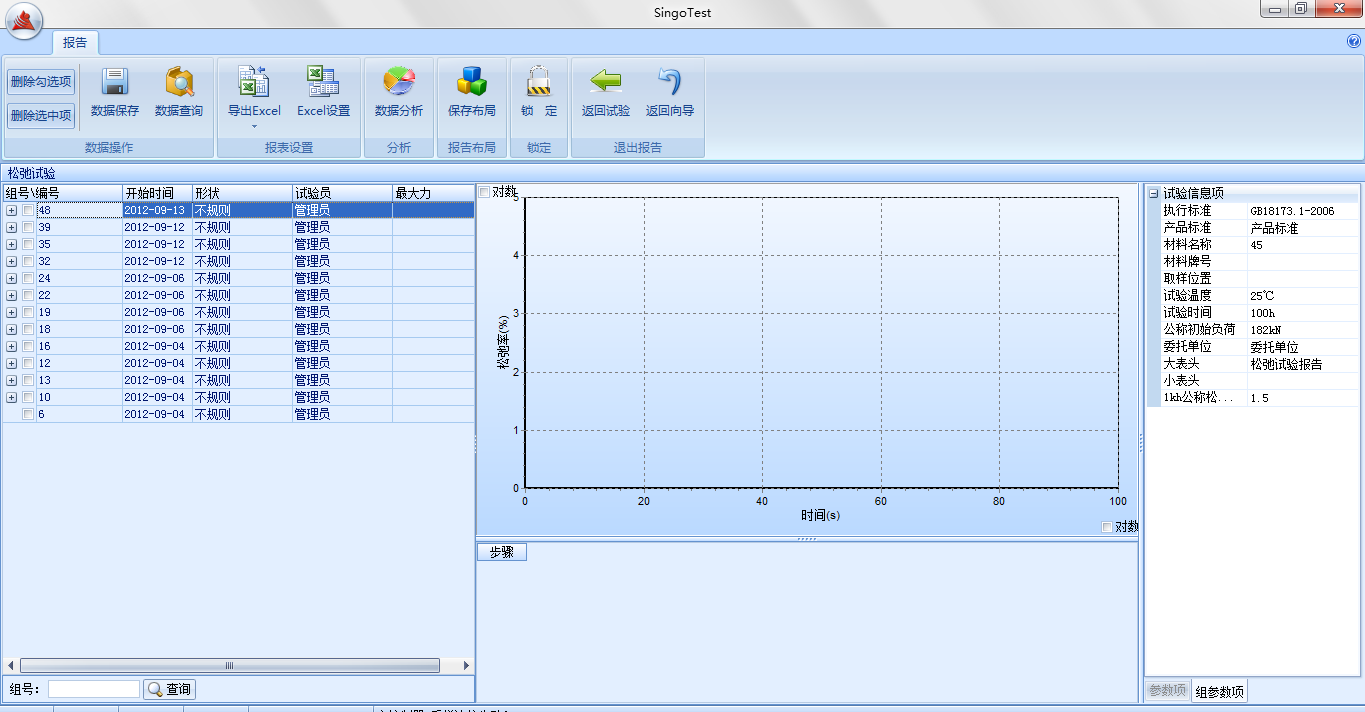Click the 步骤 button
This screenshot has height=712, width=1365.
tap(502, 552)
